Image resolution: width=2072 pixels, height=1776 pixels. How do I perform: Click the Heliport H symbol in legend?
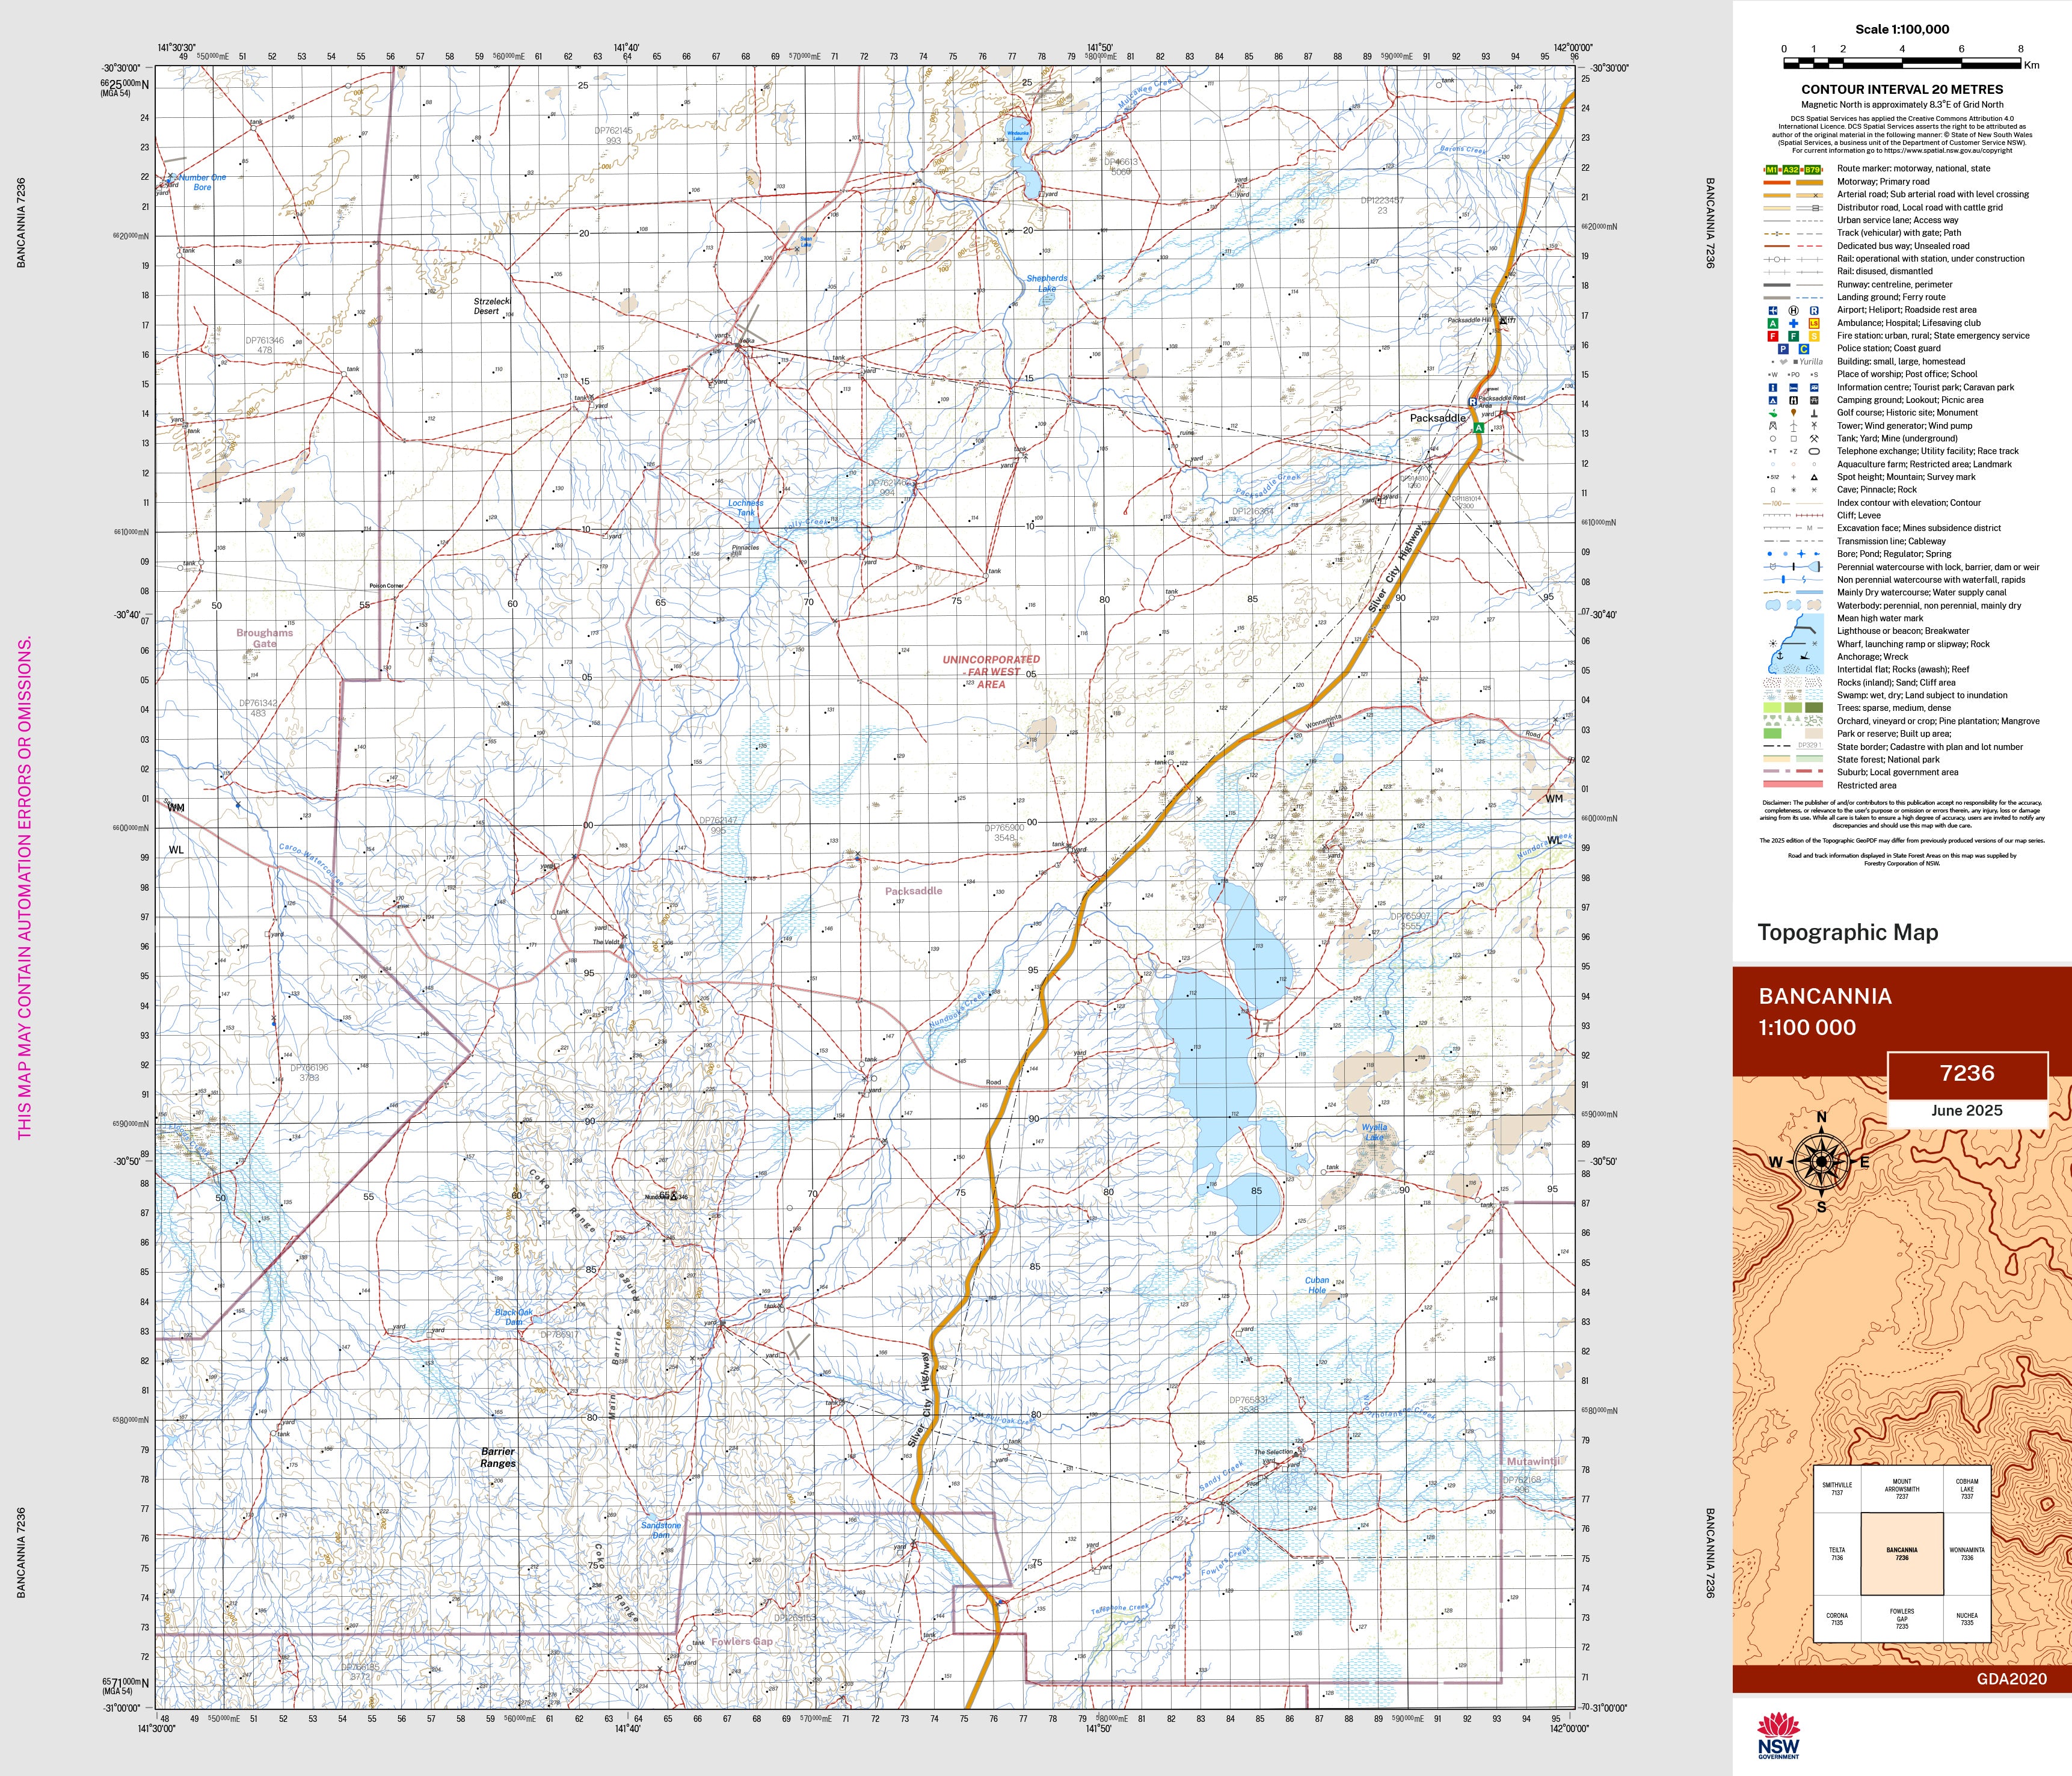1793,310
